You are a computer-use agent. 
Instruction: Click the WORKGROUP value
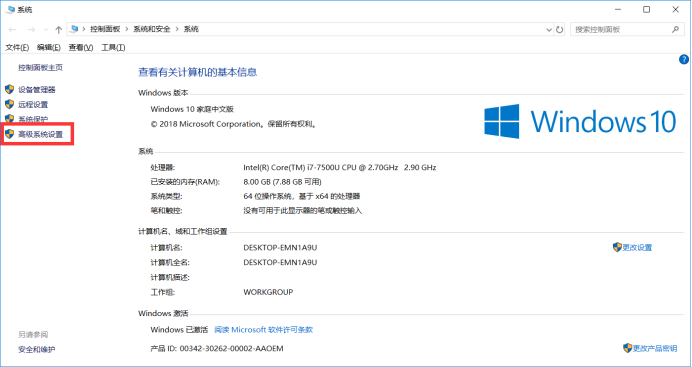268,292
